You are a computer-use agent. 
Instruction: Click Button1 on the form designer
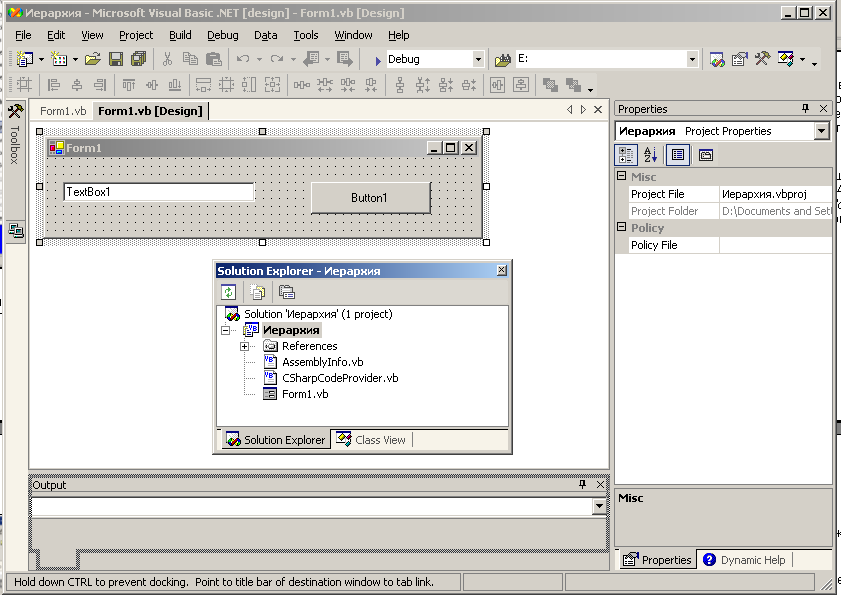tap(371, 198)
